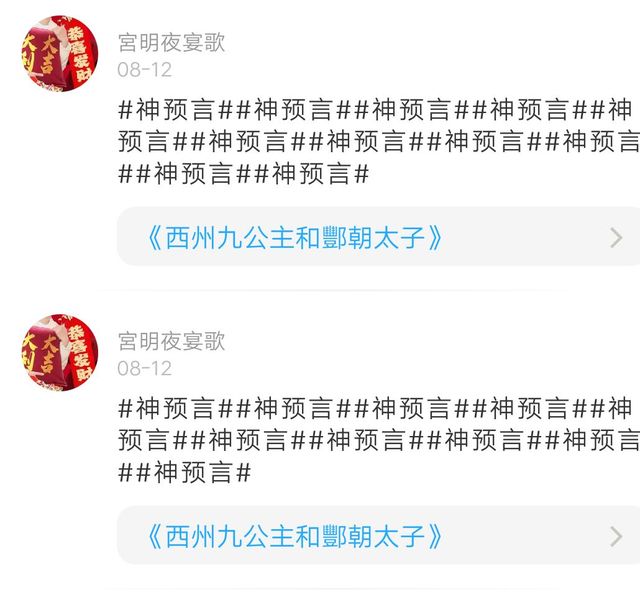Tap username 宫明夜宴歌 on the top post
This screenshot has height=595, width=640.
coord(171,42)
